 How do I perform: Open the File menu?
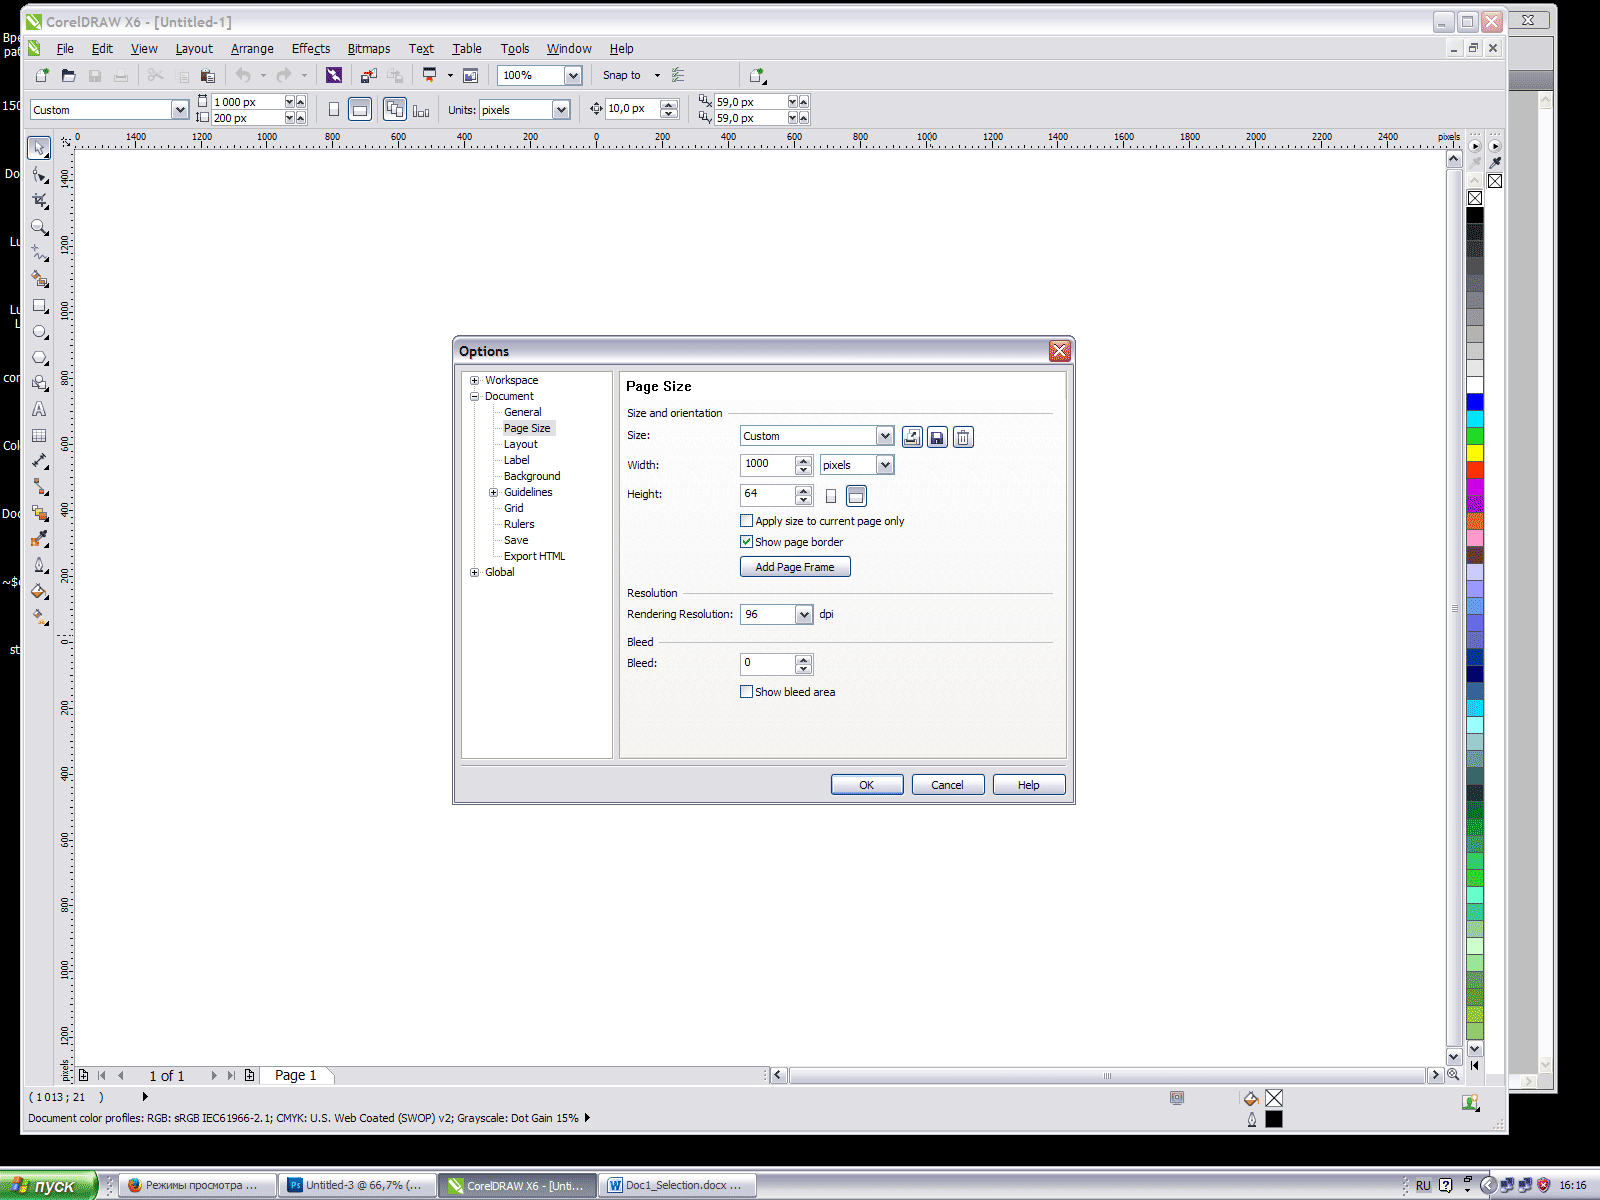[x=65, y=48]
